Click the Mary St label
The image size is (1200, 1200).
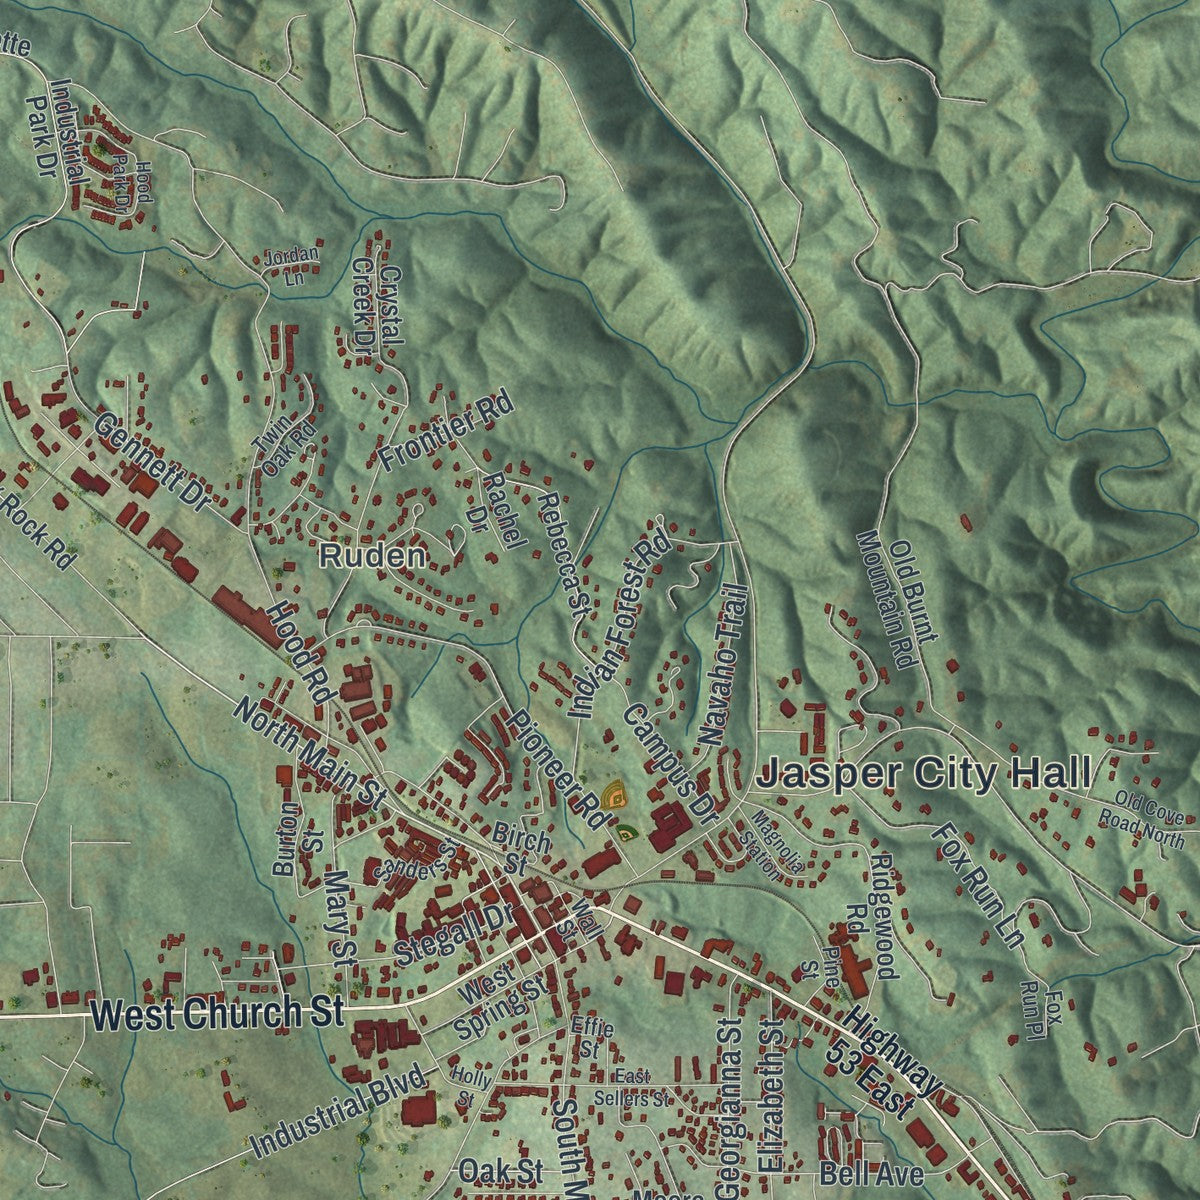341,918
